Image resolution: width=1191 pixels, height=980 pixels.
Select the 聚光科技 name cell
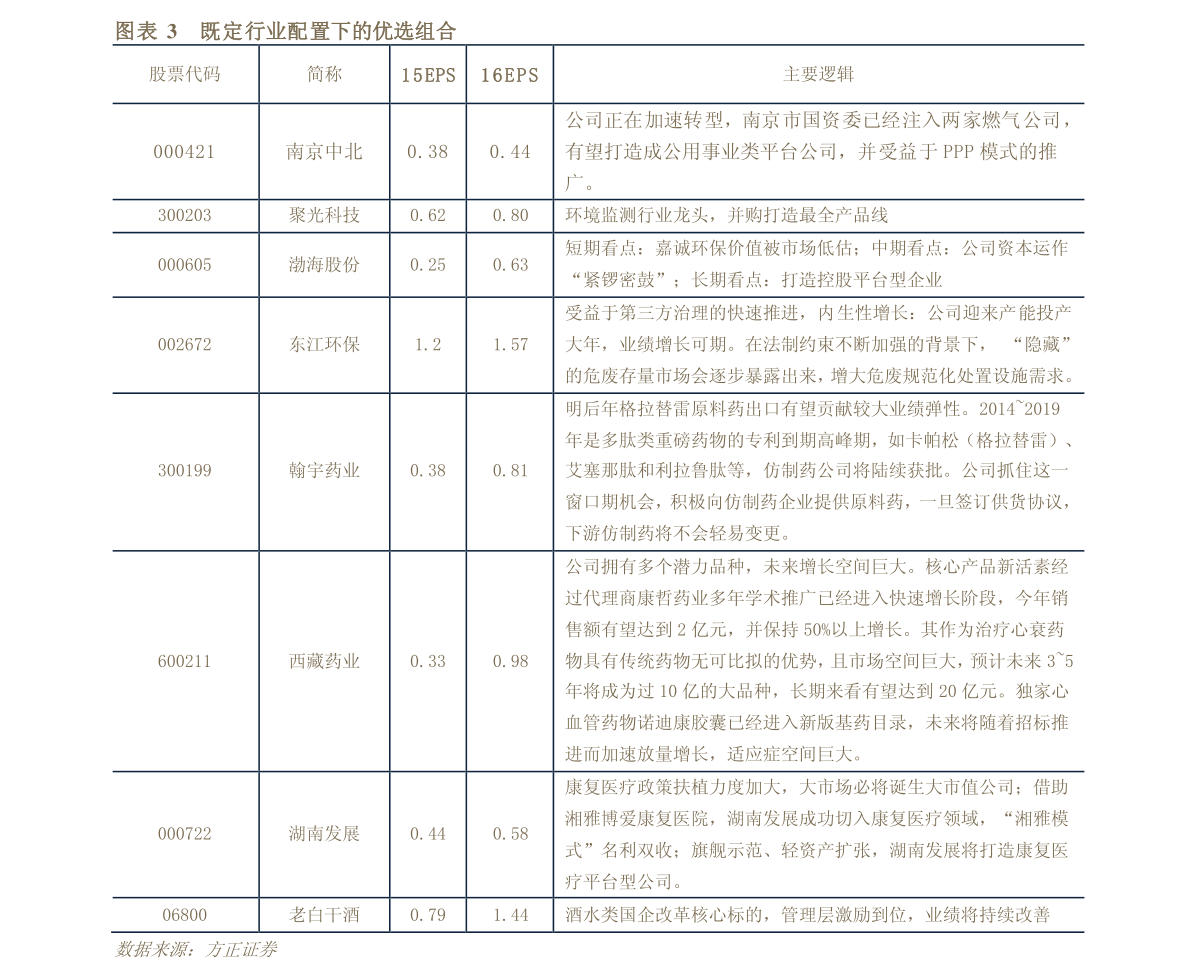324,215
